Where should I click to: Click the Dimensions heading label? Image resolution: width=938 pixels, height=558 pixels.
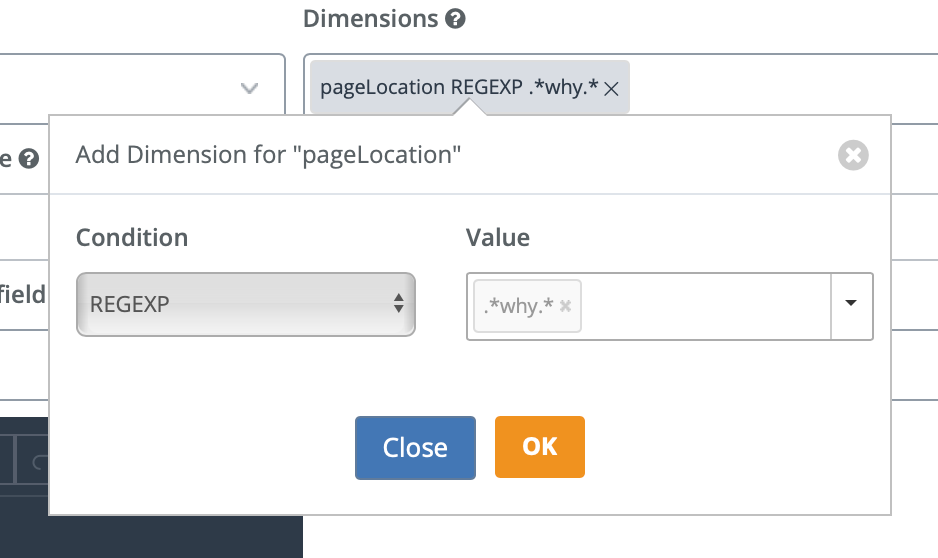point(370,19)
